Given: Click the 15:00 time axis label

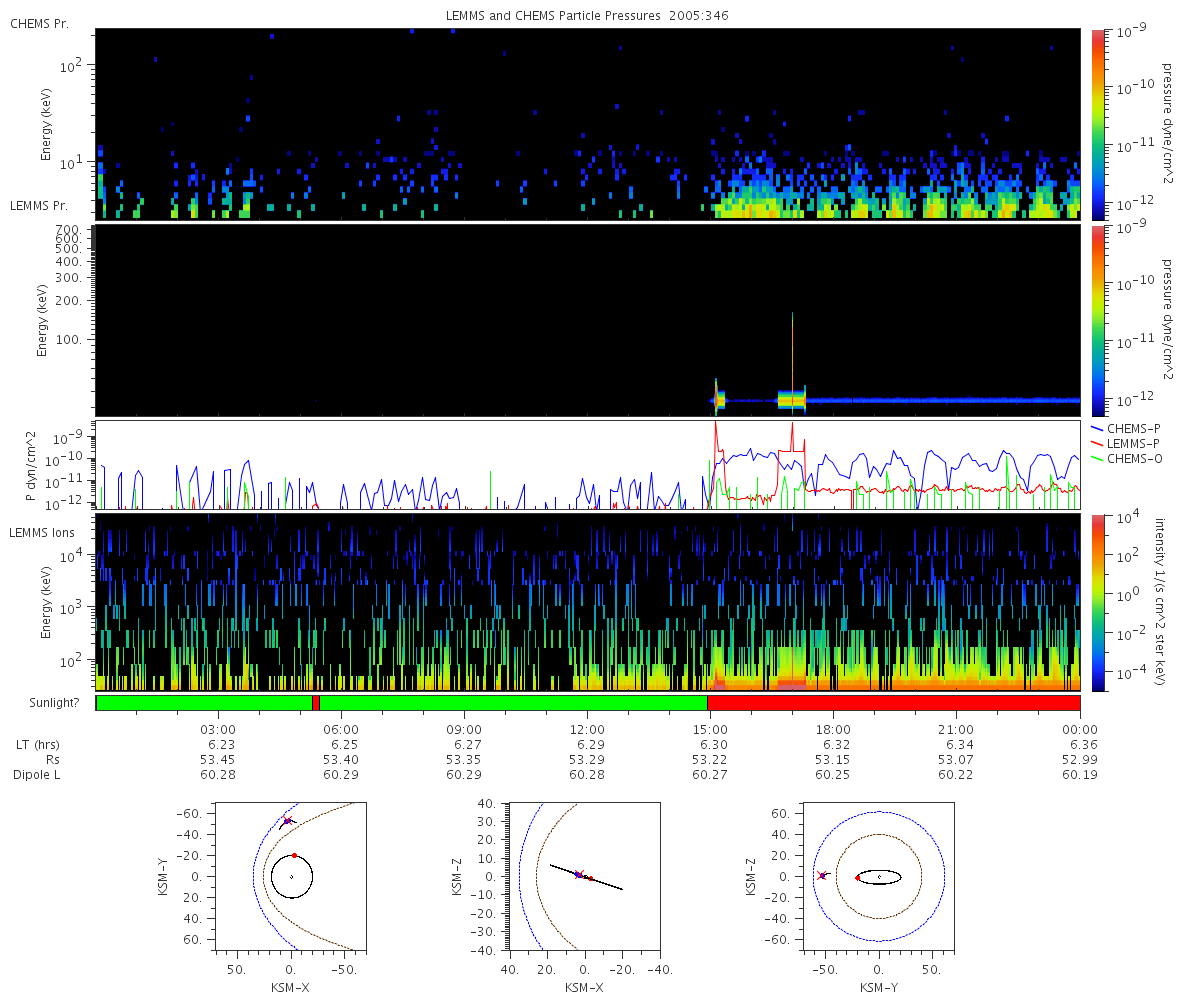Looking at the screenshot, I should coord(709,730).
